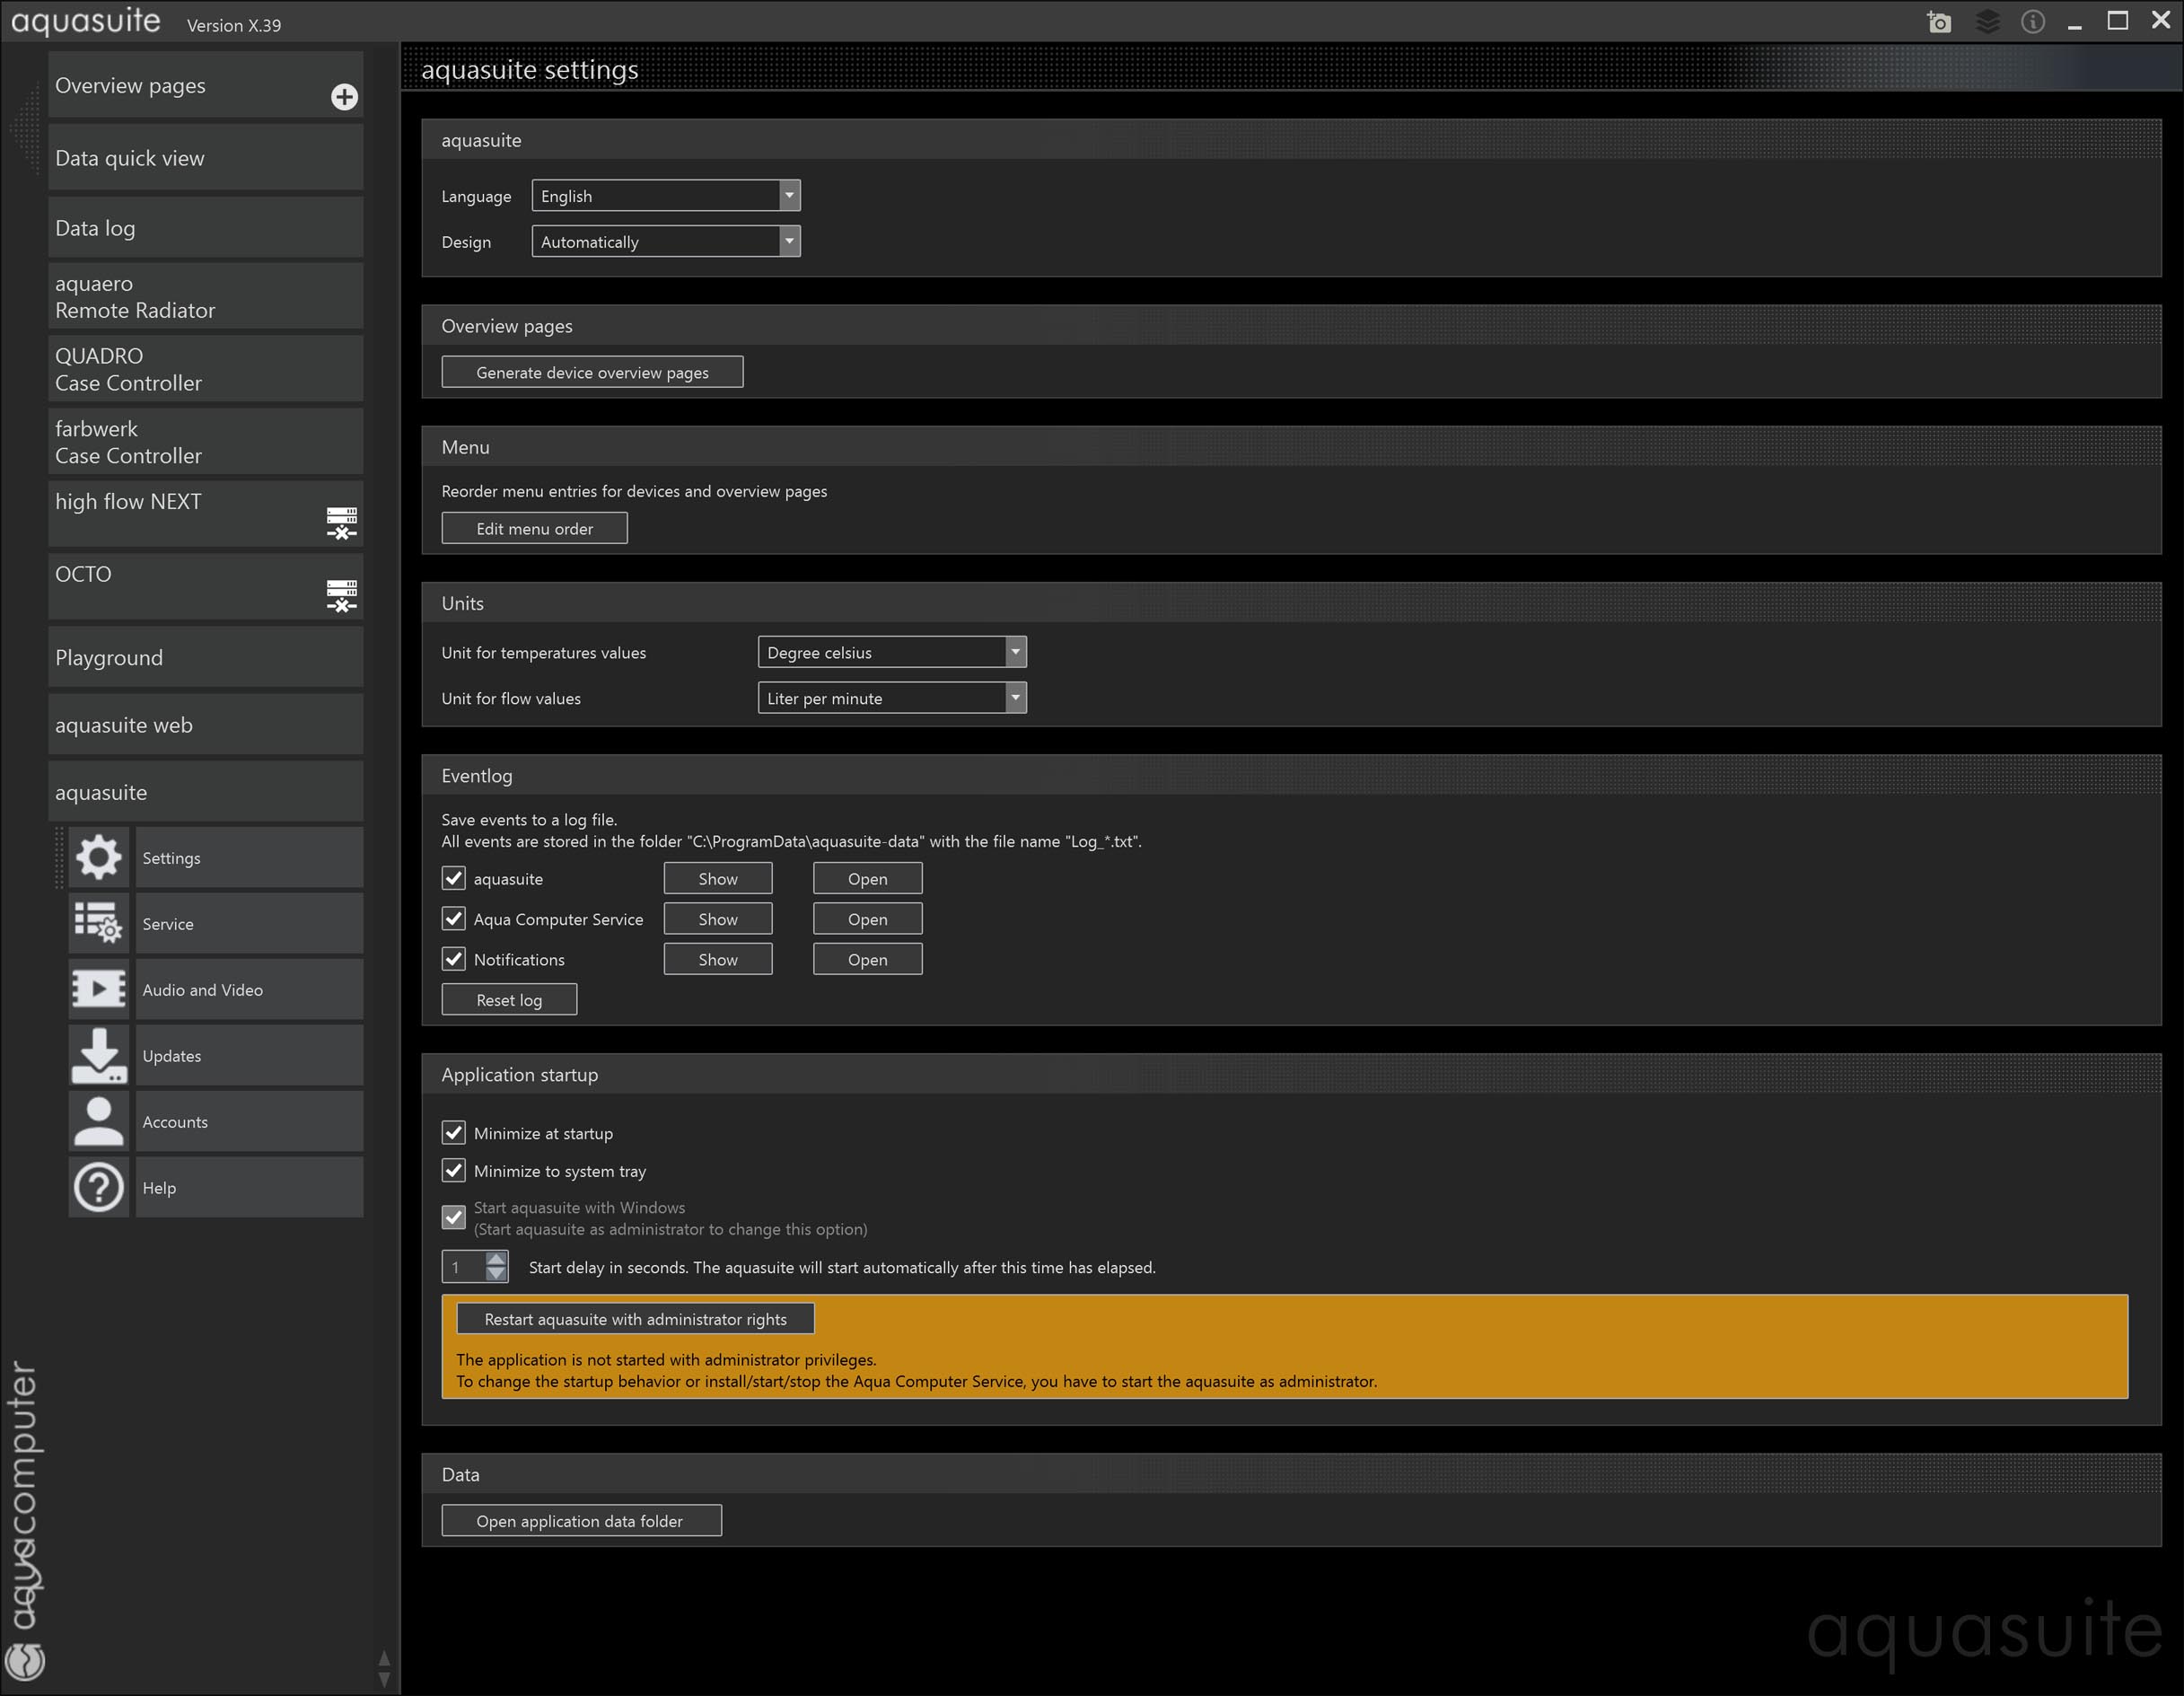Click Restart aquasuite with administrator rights
The width and height of the screenshot is (2184, 1696).
[x=635, y=1319]
